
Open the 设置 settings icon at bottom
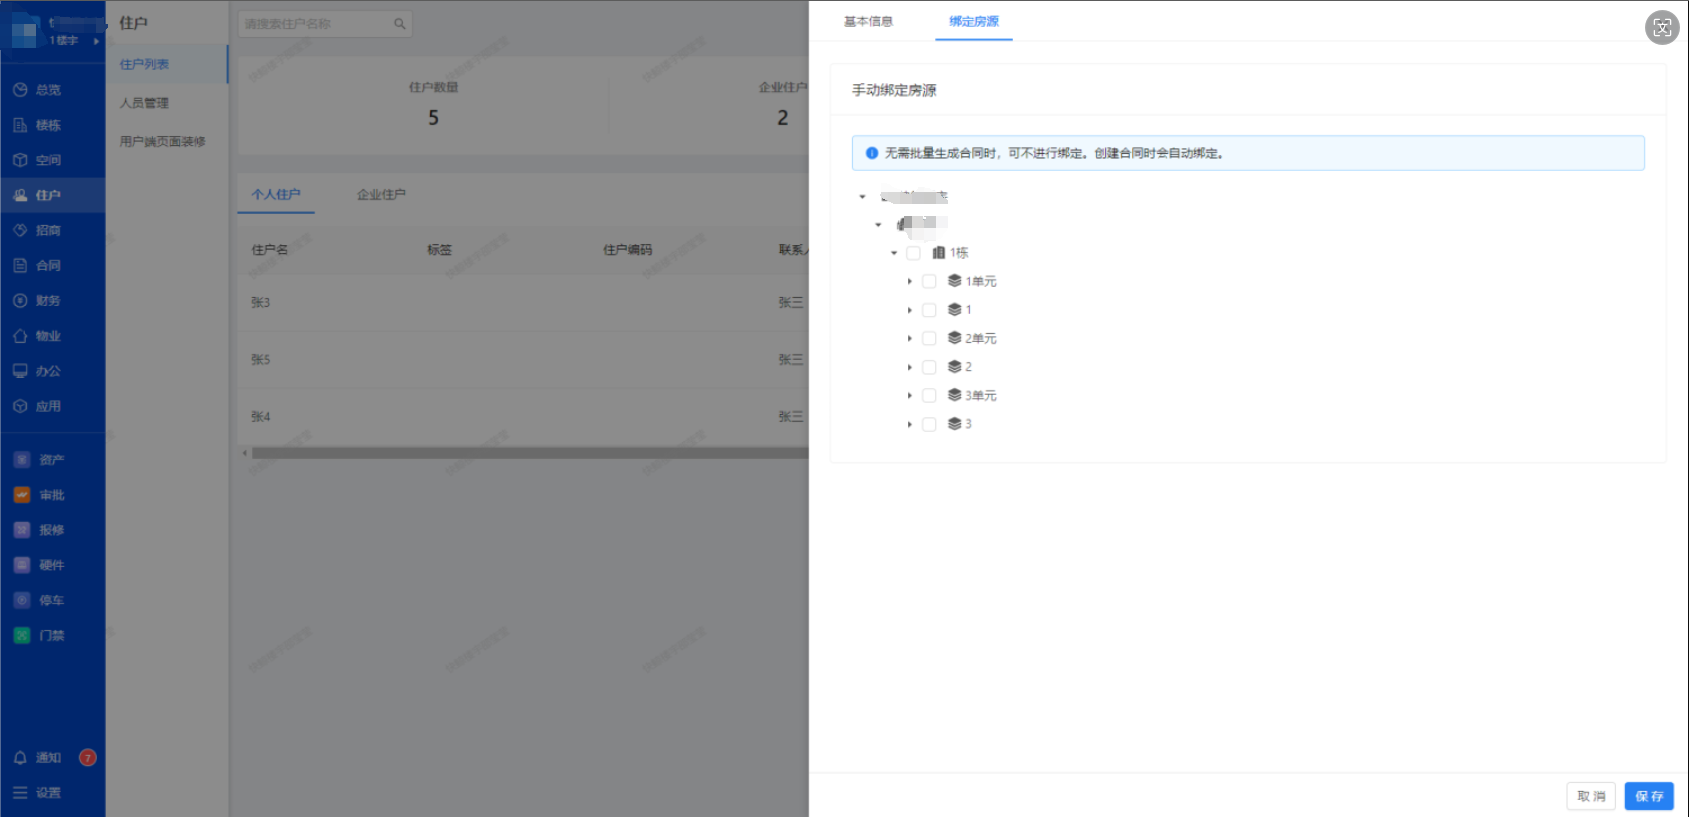pyautogui.click(x=20, y=793)
